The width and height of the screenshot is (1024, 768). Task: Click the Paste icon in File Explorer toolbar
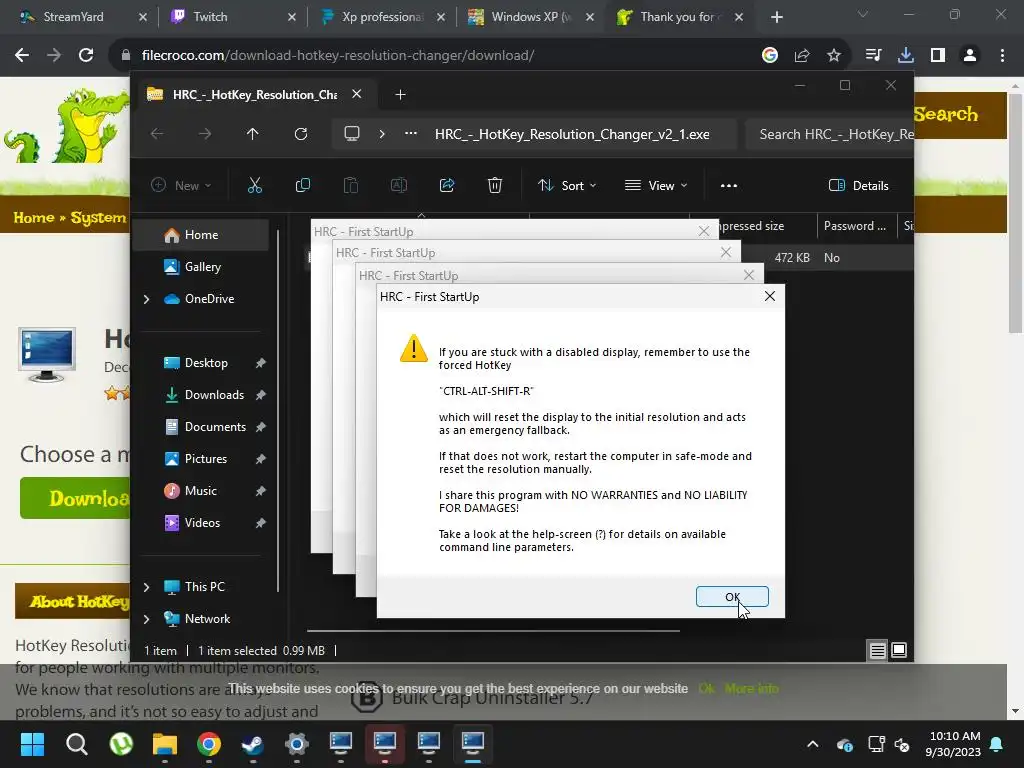[351, 185]
